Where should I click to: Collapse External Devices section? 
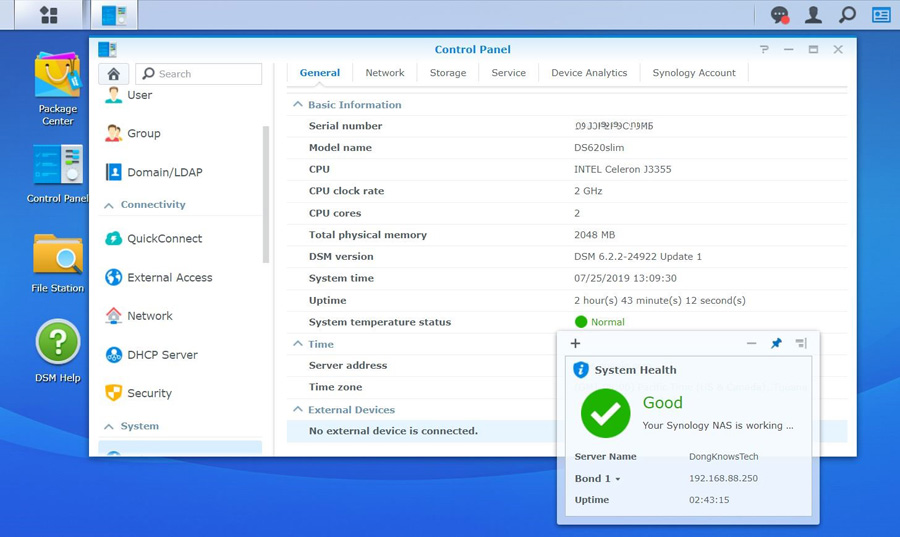pyautogui.click(x=297, y=409)
